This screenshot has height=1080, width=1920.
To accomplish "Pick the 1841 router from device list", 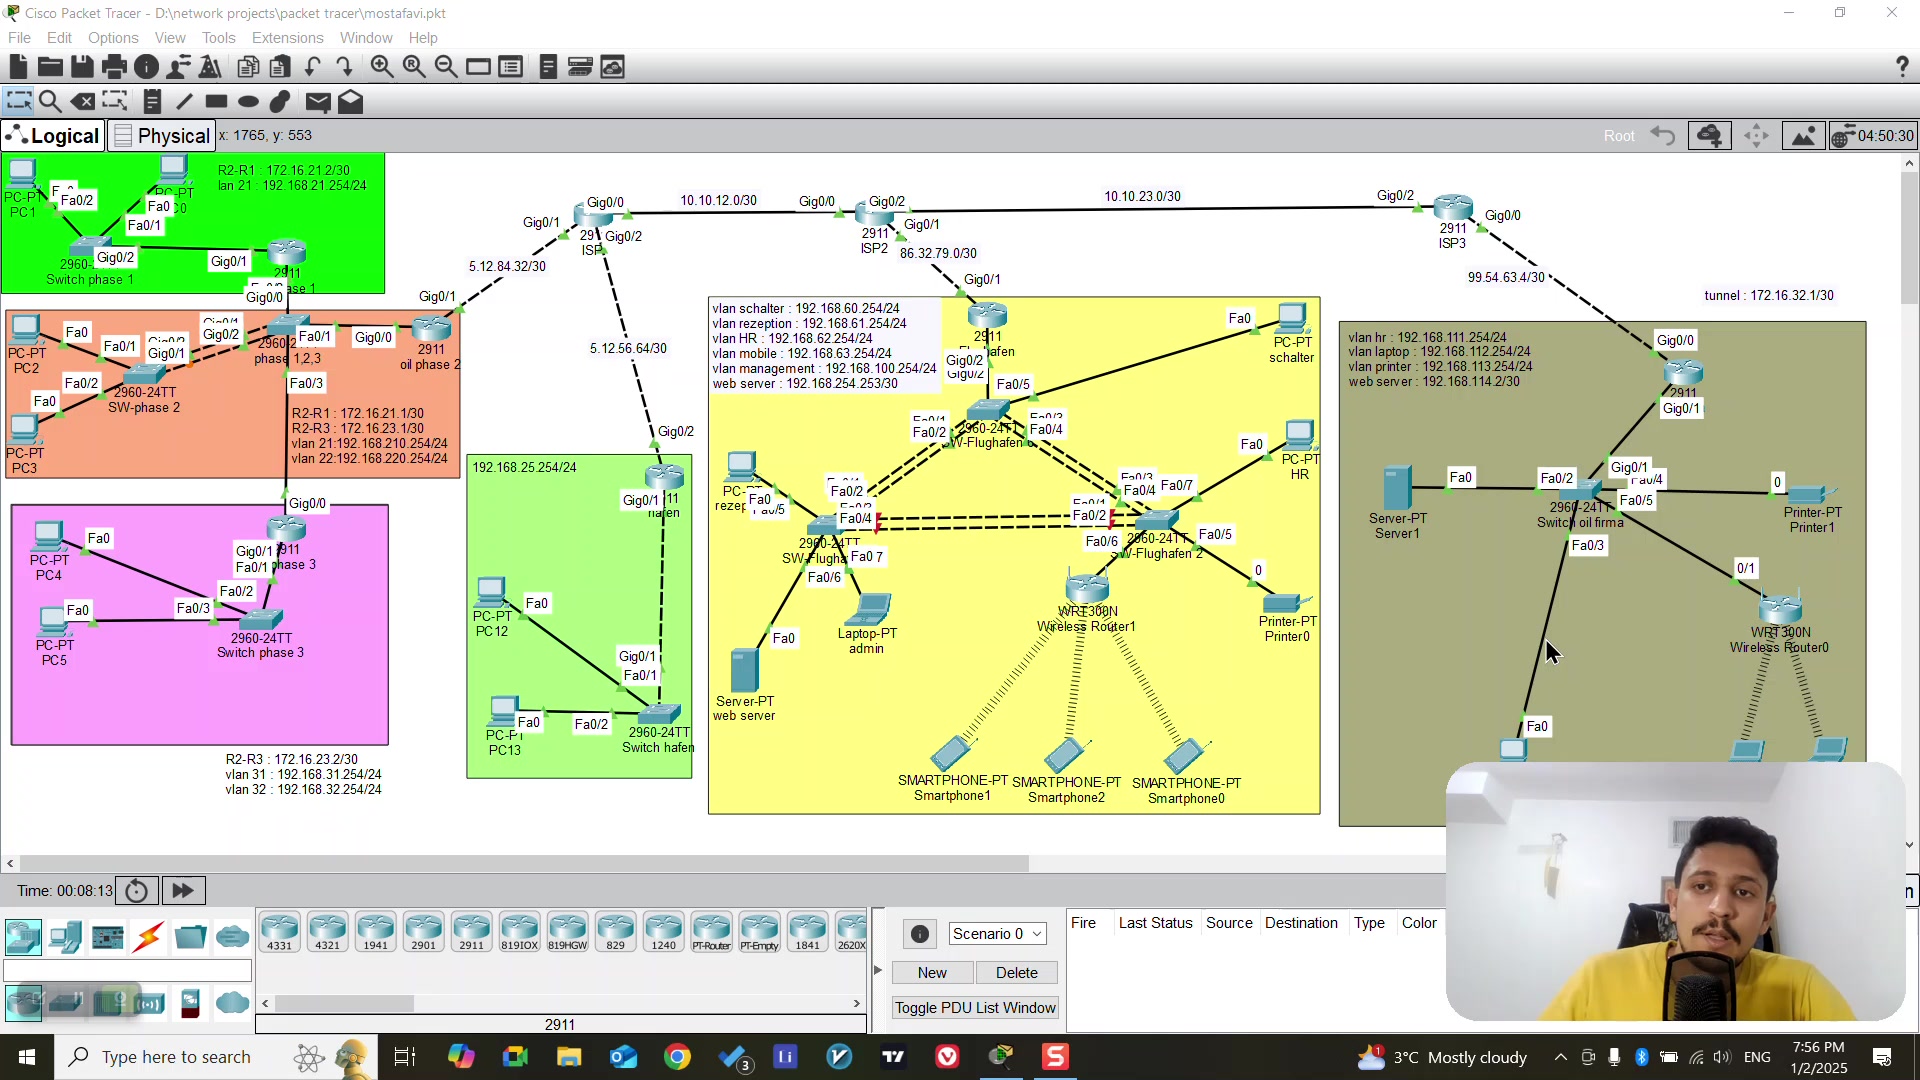I will pos(808,932).
